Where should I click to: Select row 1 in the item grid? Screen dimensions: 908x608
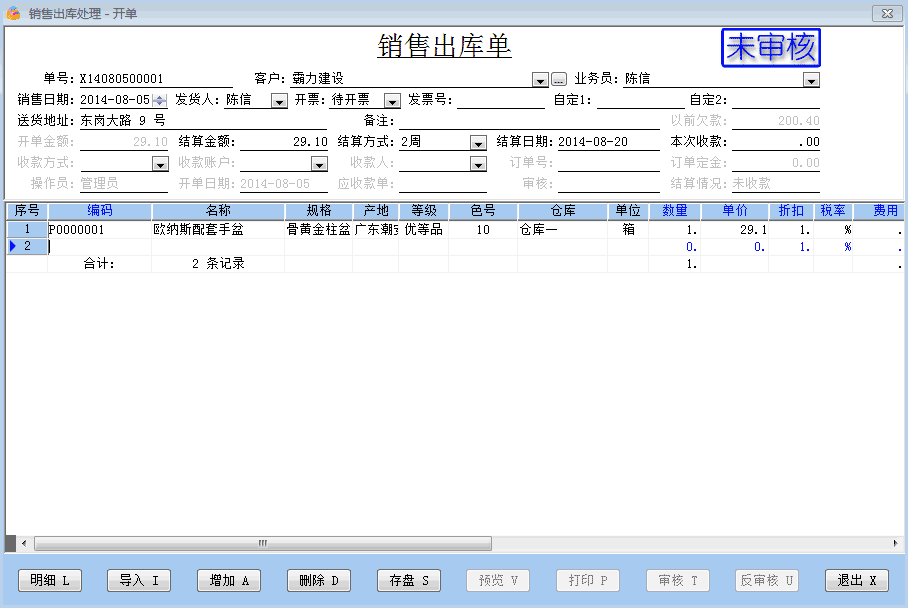27,229
